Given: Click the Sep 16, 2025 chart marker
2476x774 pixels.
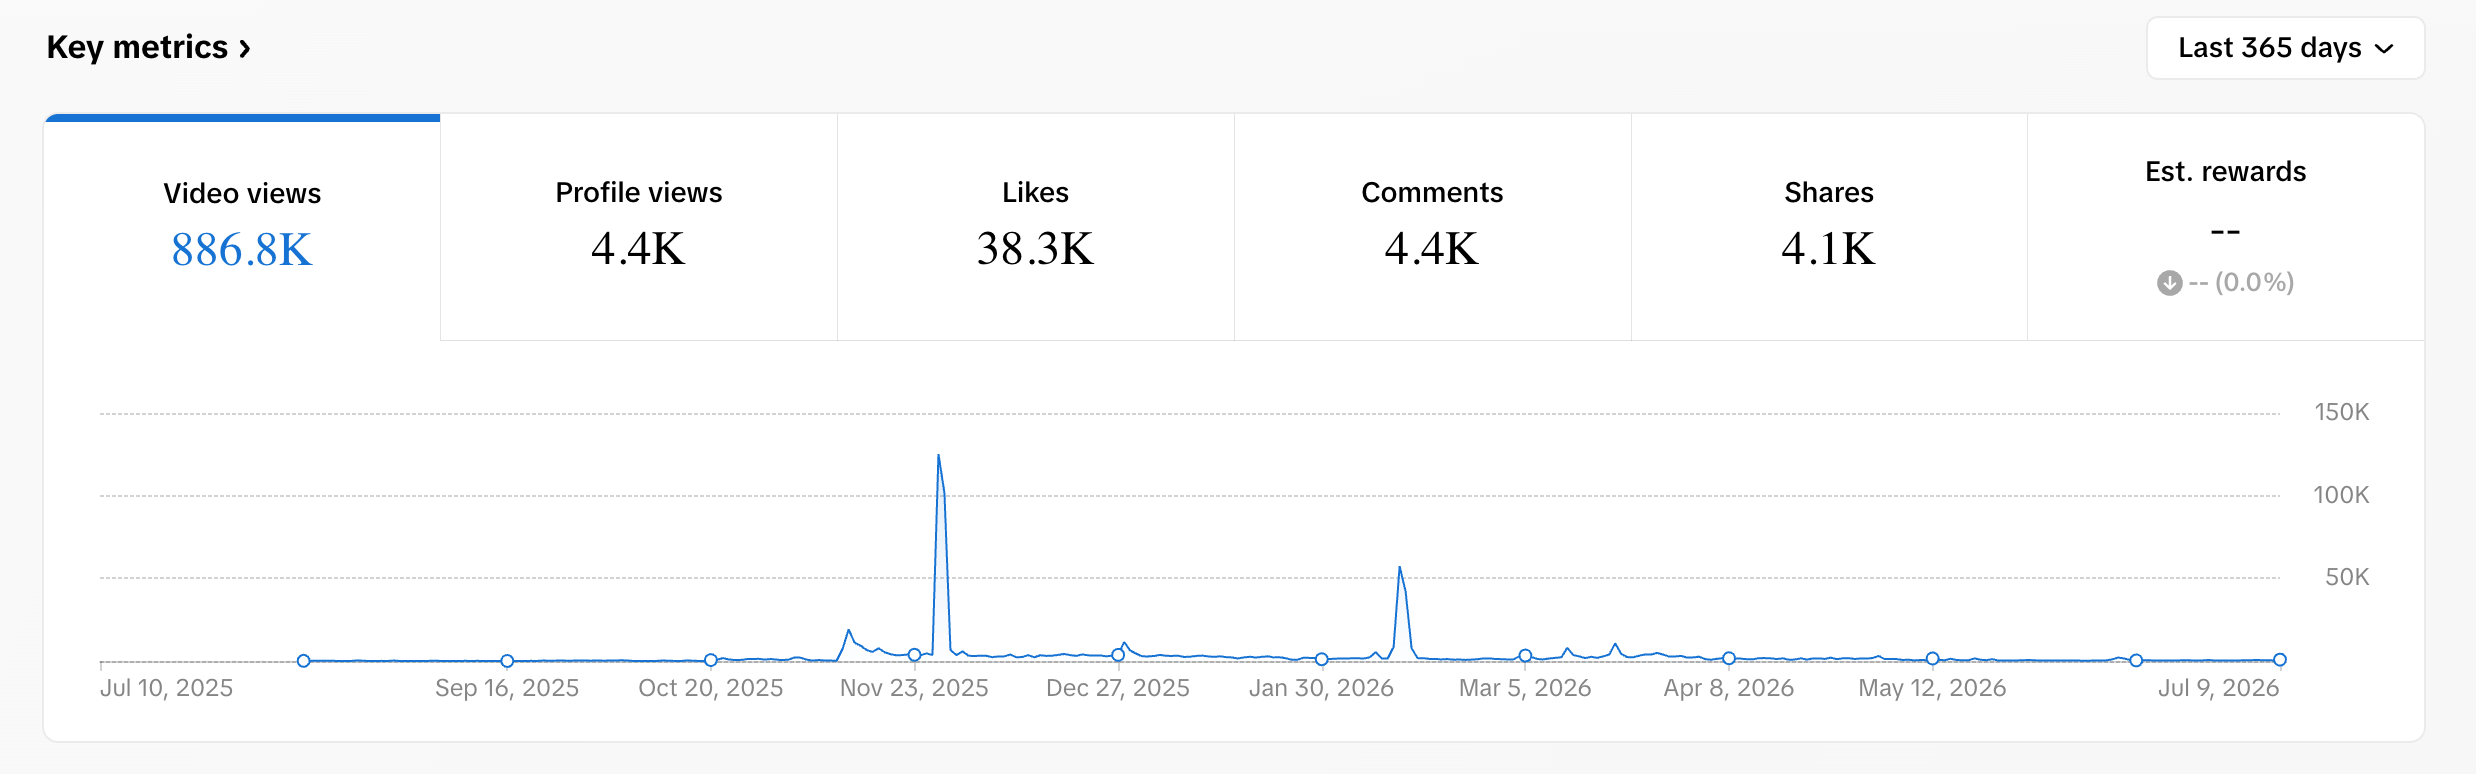Looking at the screenshot, I should 507,661.
